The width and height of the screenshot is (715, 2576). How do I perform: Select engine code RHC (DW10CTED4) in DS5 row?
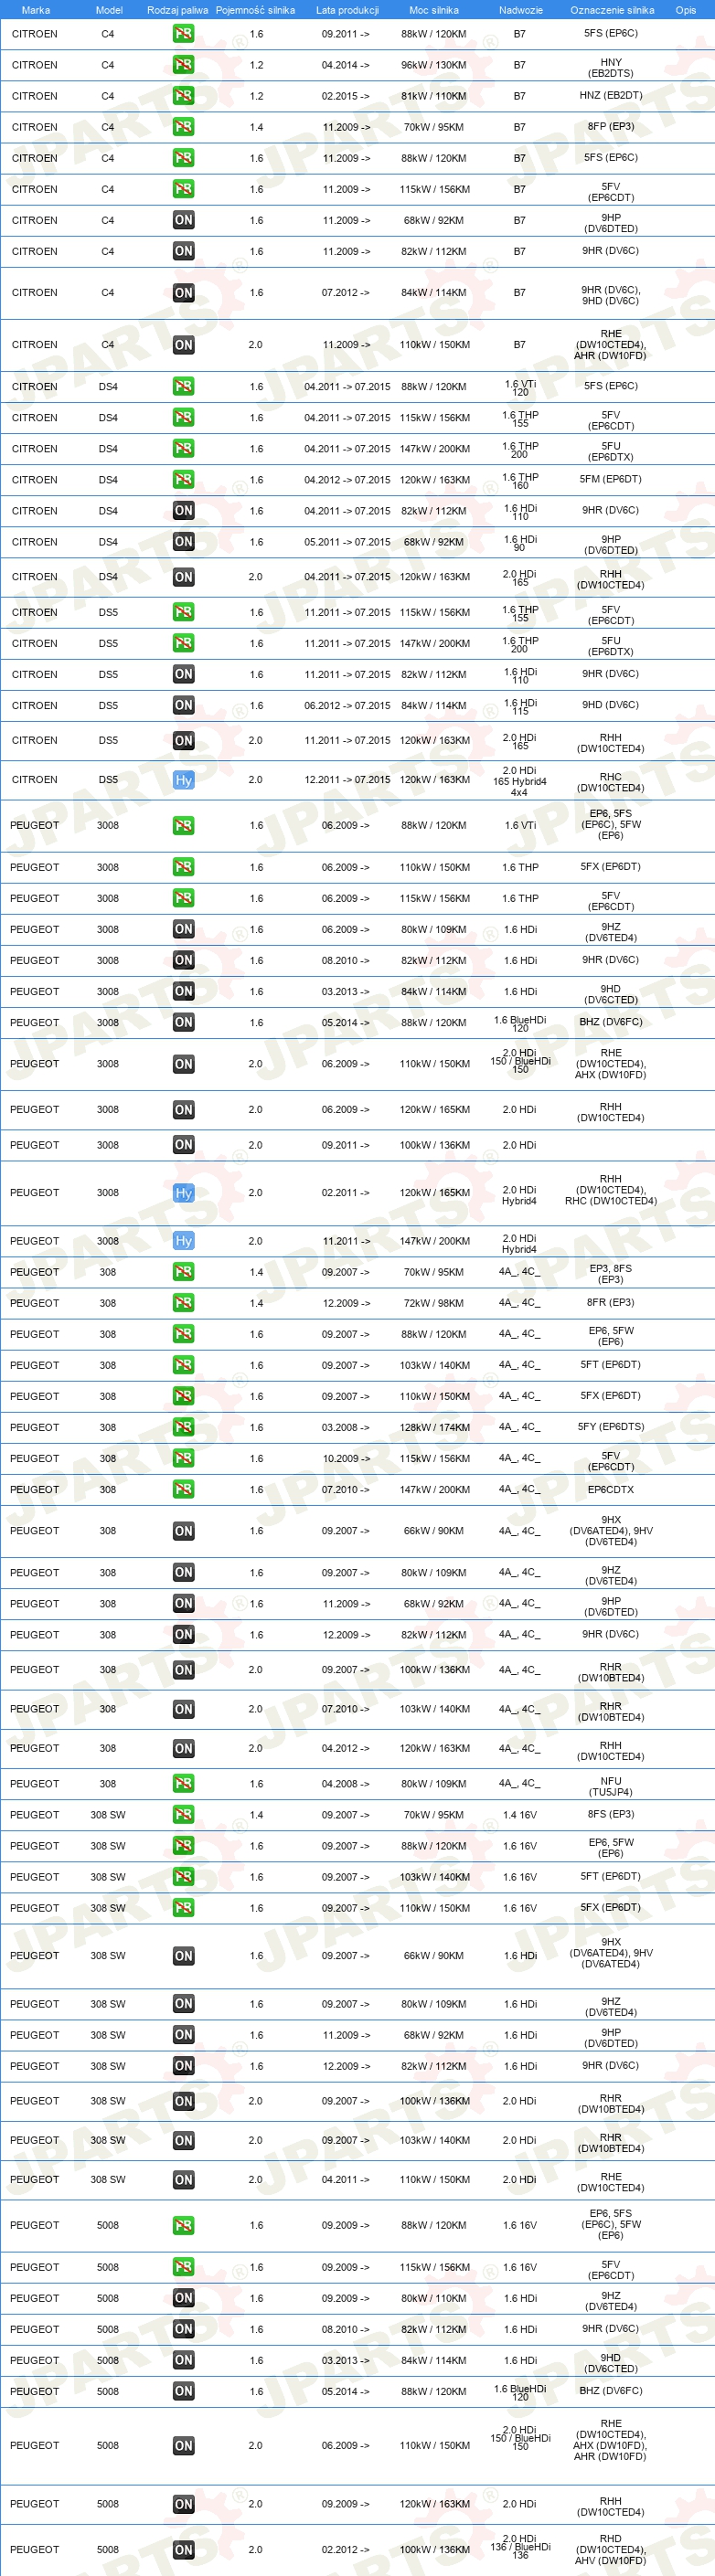[611, 782]
